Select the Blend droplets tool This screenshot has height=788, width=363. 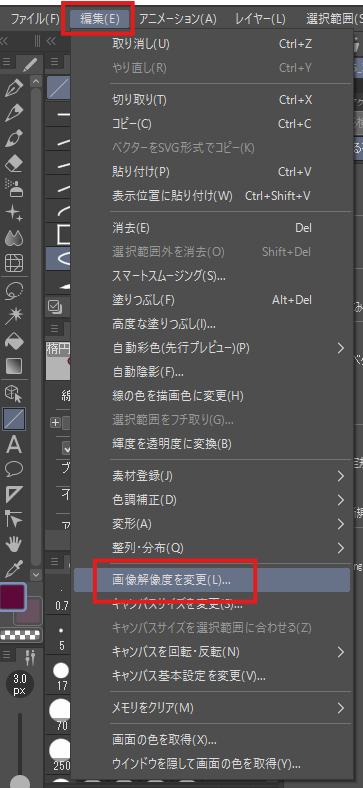(x=14, y=238)
